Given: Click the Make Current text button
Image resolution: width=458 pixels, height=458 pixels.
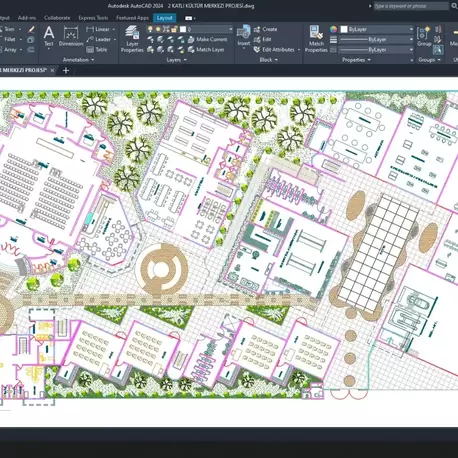Looking at the screenshot, I should [212, 39].
